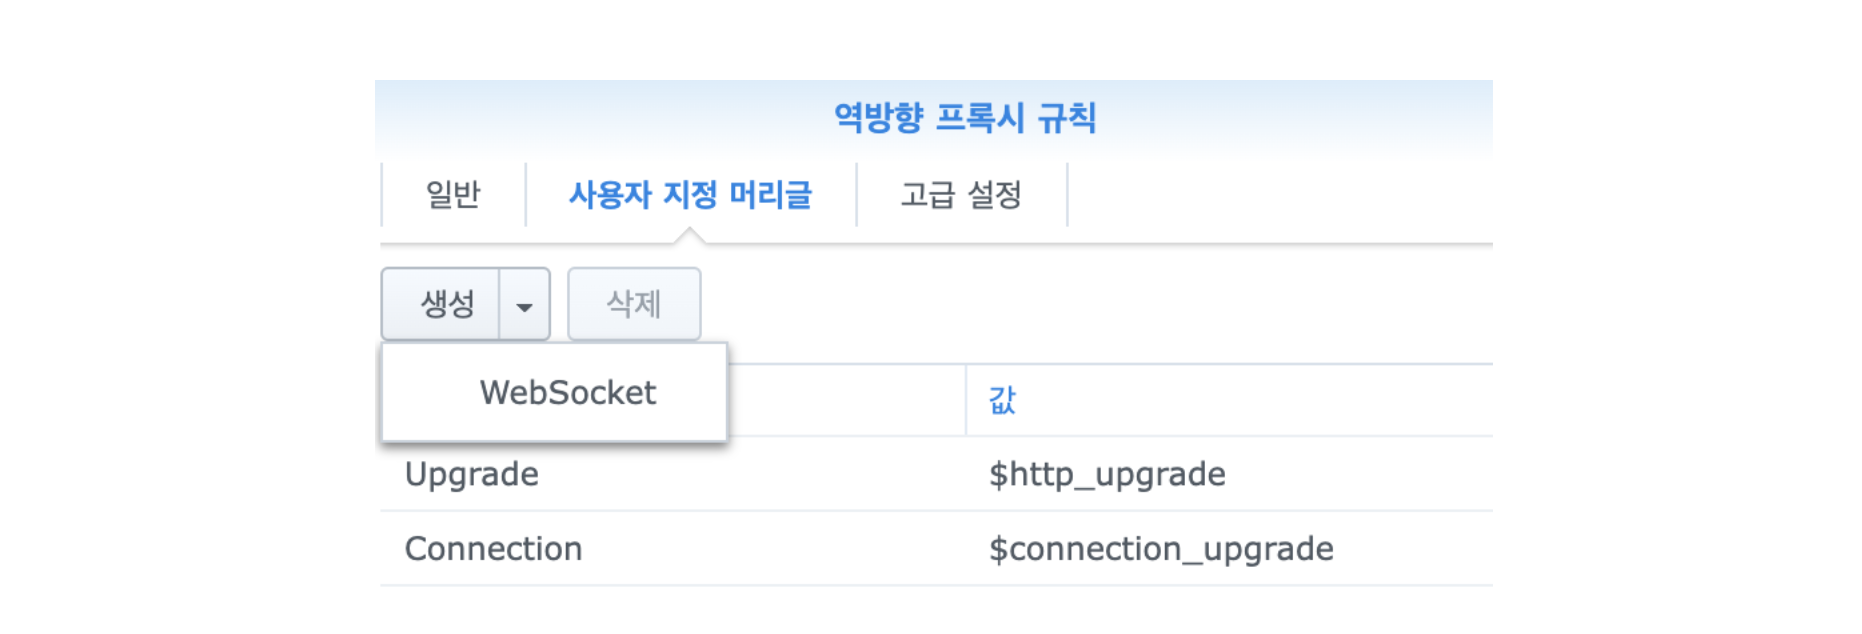Click the empty toolbar area right of 삭제

[1100, 304]
